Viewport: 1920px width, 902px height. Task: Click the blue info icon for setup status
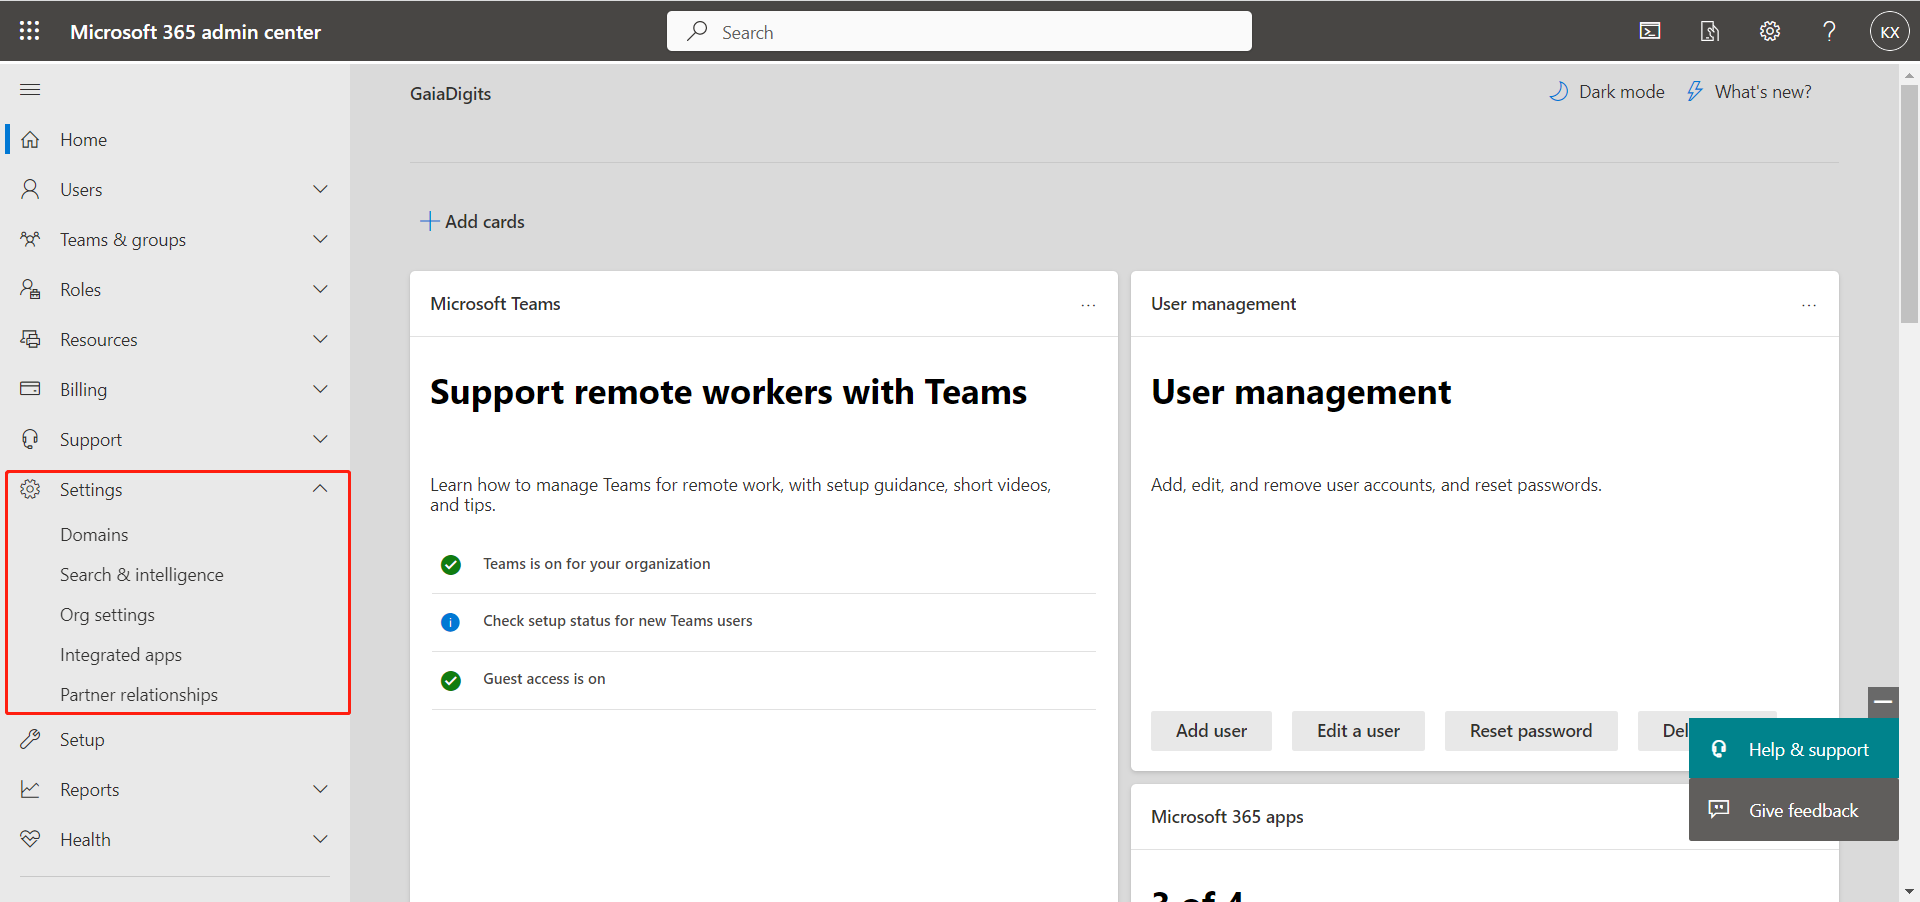point(451,622)
